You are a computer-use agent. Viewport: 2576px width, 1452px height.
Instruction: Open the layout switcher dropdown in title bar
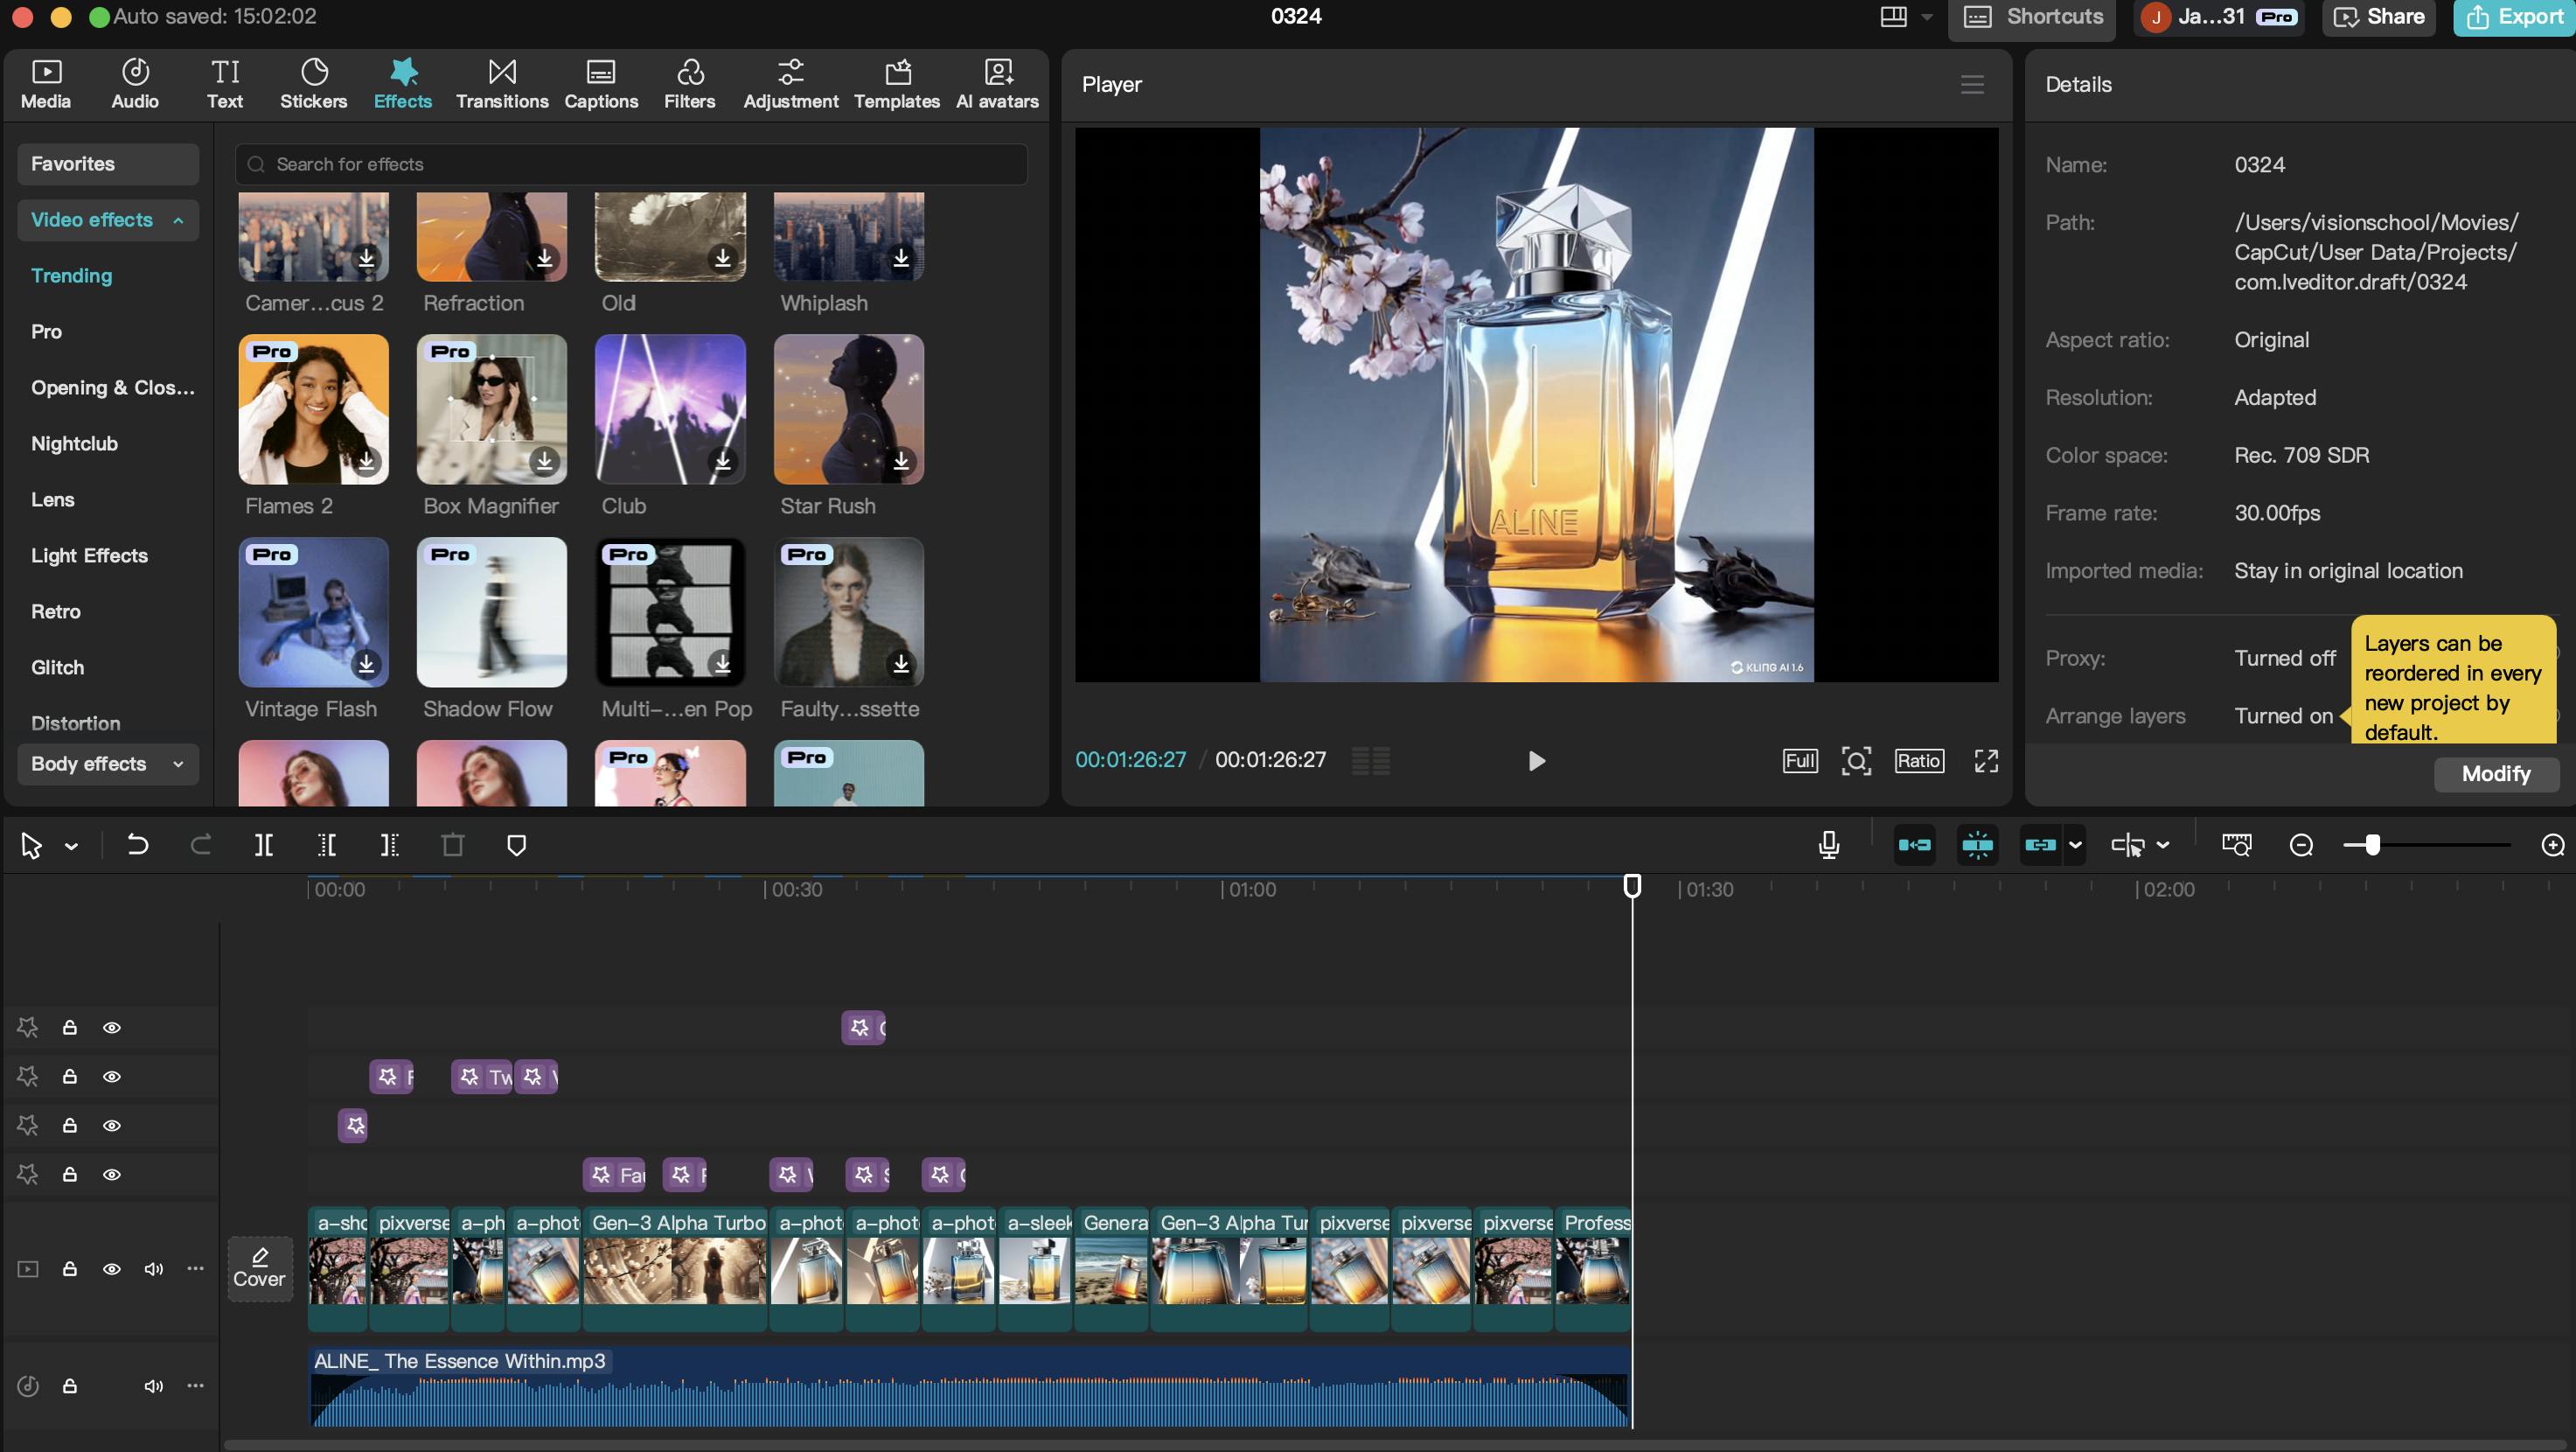pos(1927,17)
